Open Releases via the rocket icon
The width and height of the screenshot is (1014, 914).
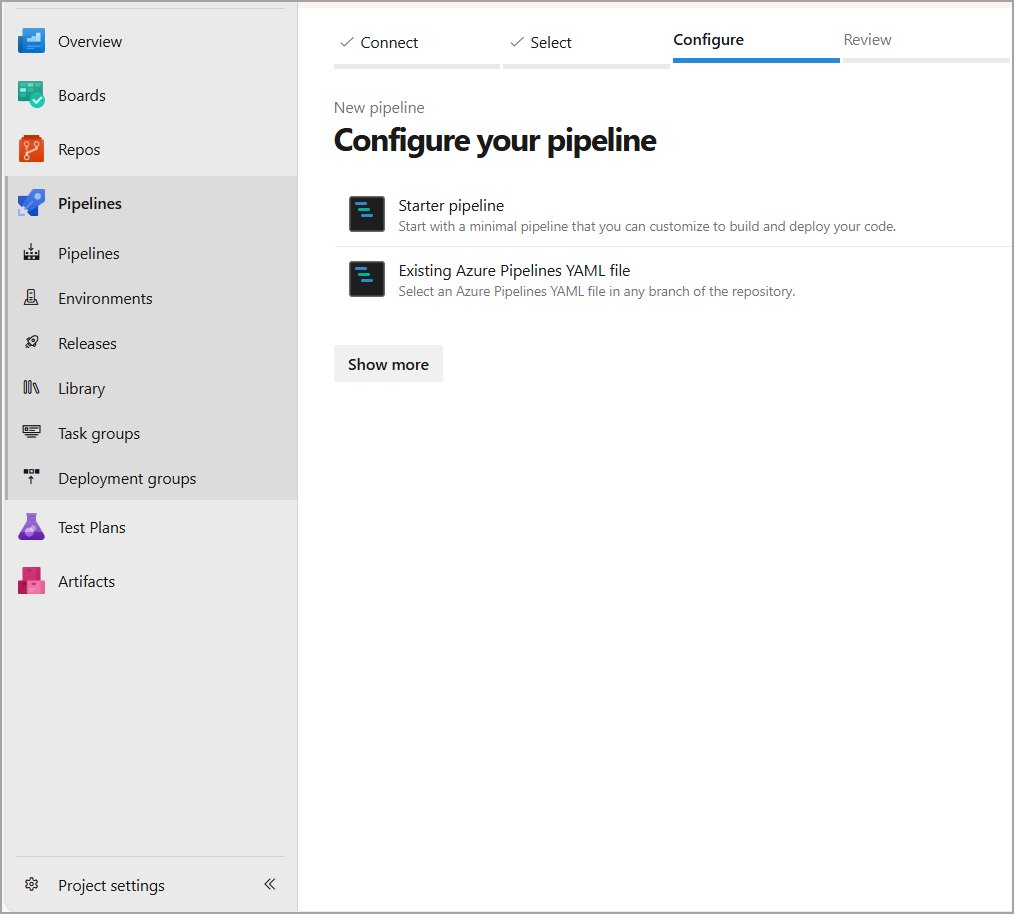(31, 343)
